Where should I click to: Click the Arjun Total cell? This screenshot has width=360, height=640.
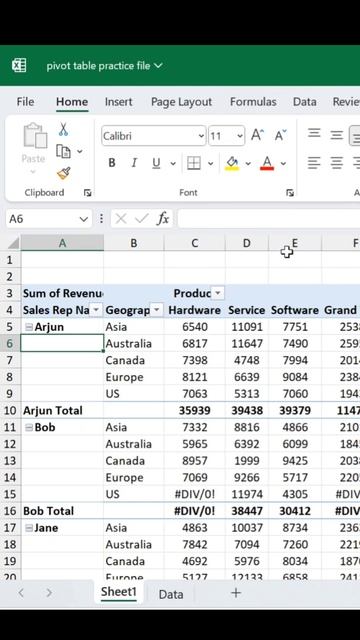tap(62, 411)
